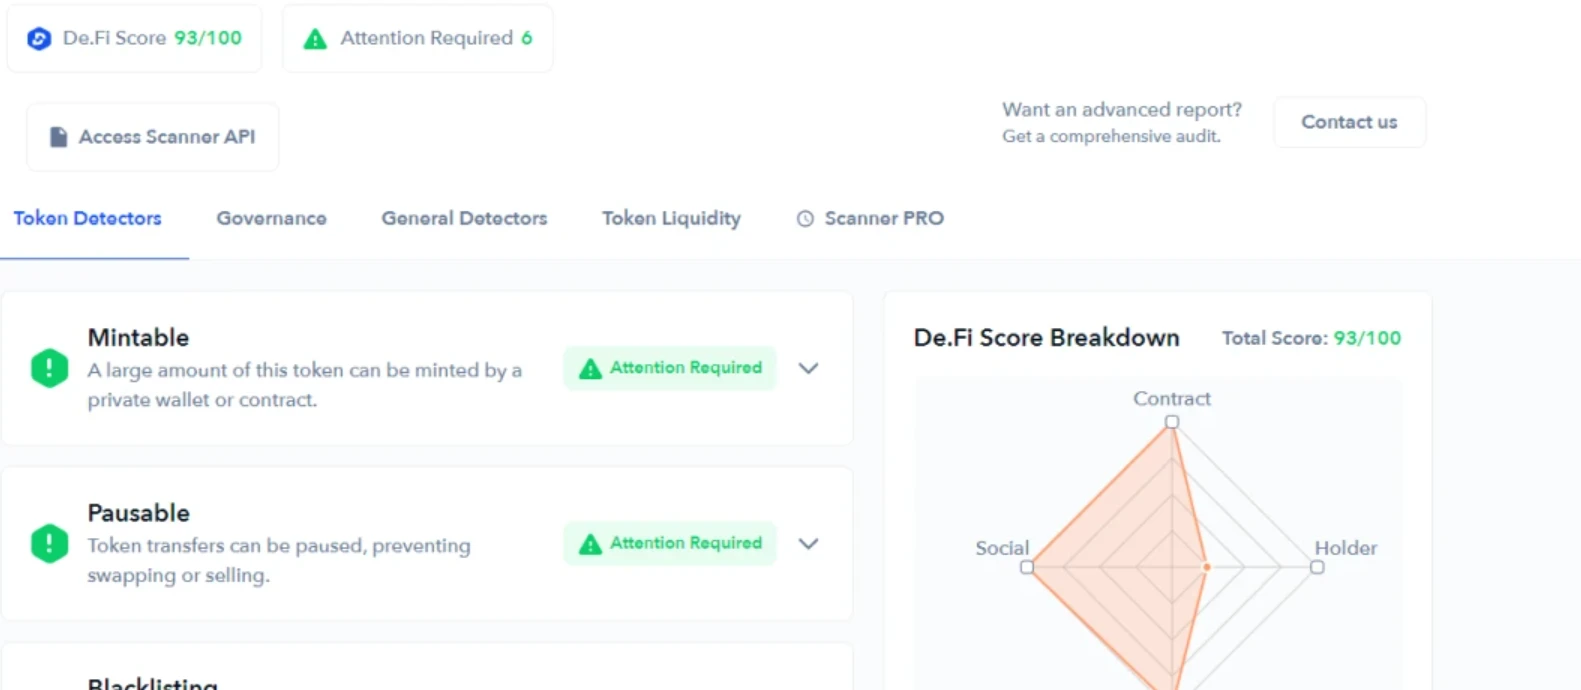This screenshot has width=1581, height=690.
Task: Open the General Detectors tab
Action: point(464,218)
